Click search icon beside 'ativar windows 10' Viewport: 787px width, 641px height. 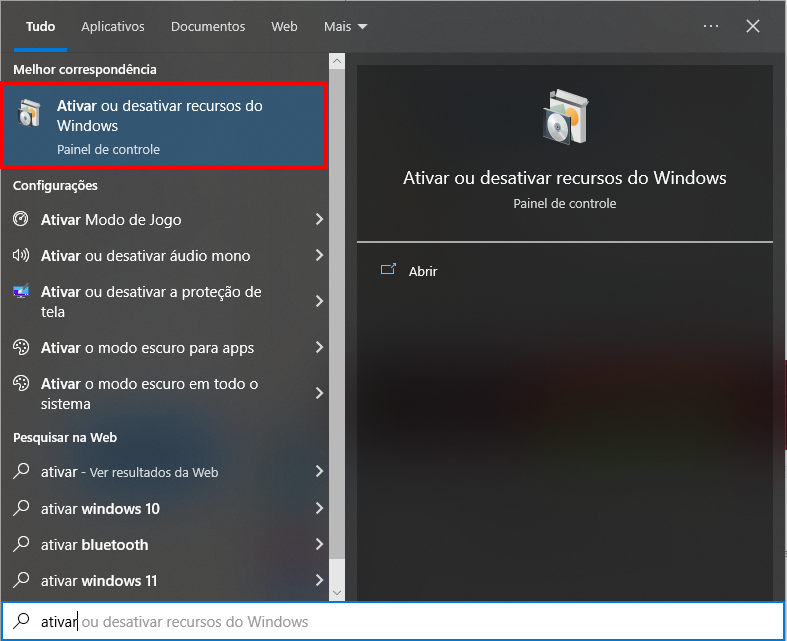pos(21,508)
